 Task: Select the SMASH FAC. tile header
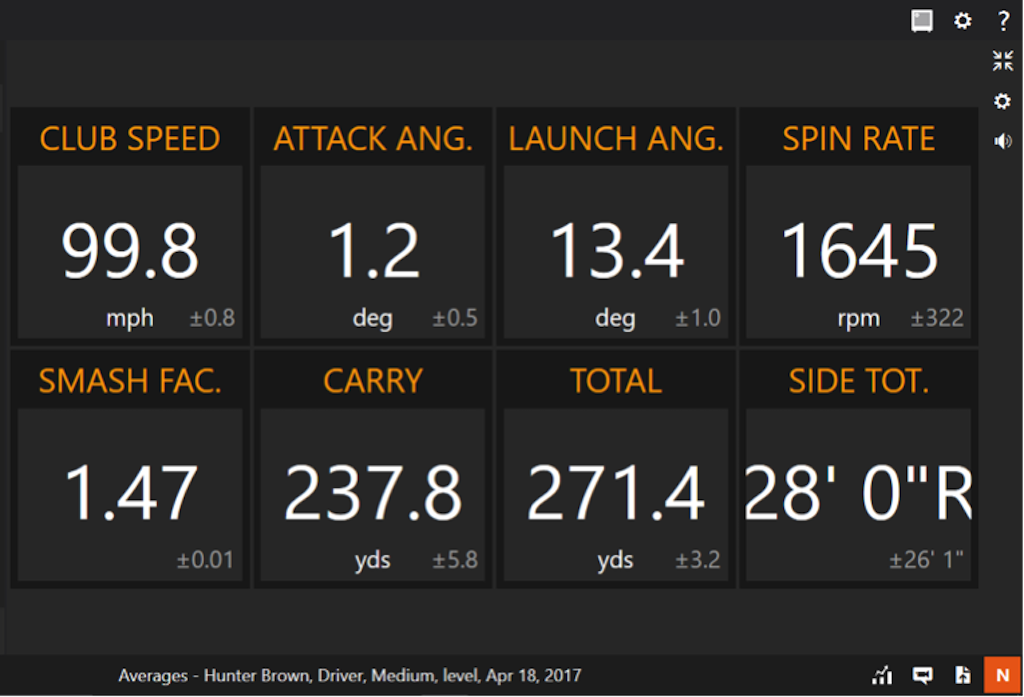130,381
